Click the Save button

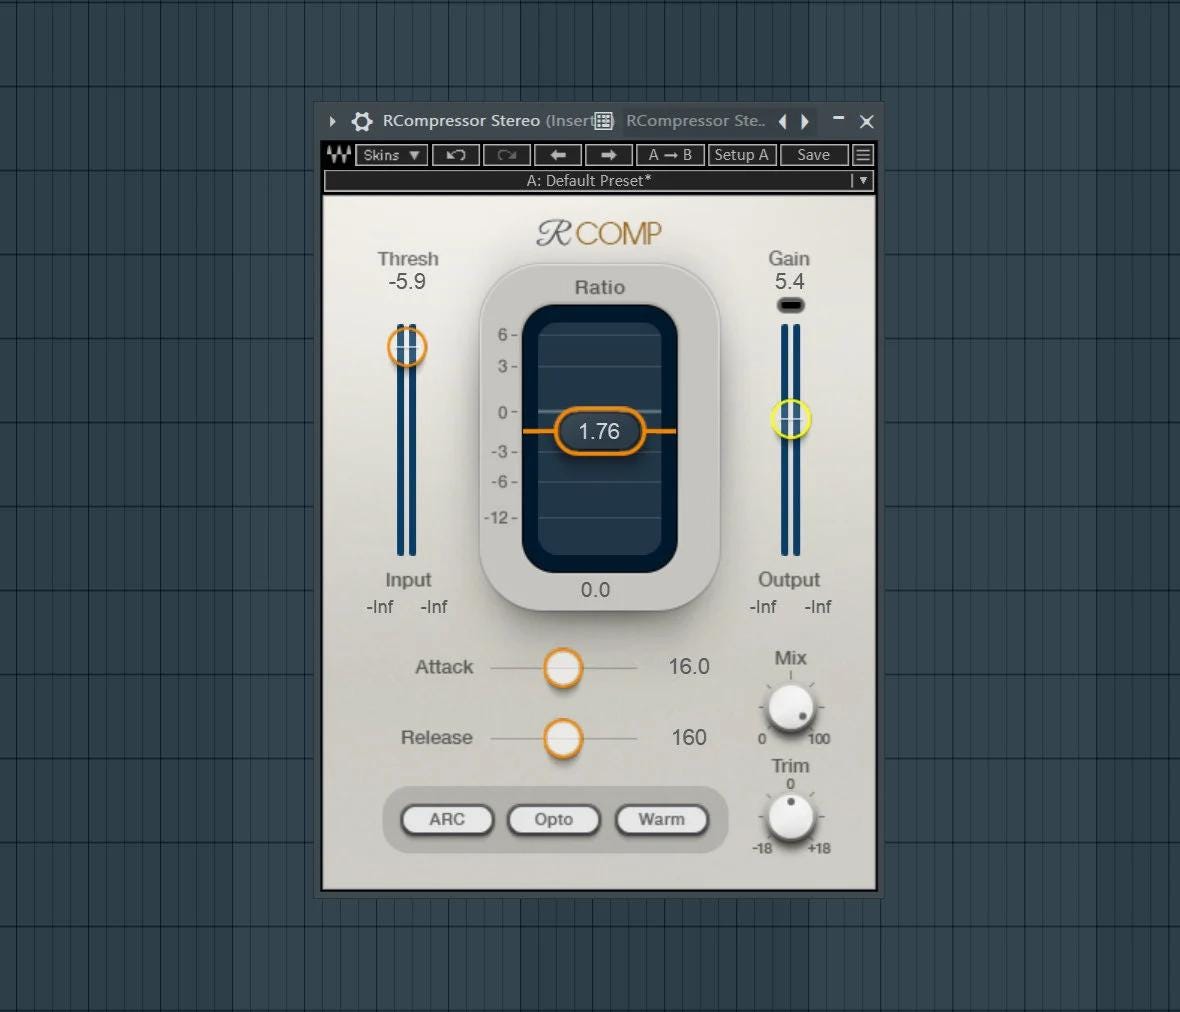point(814,155)
